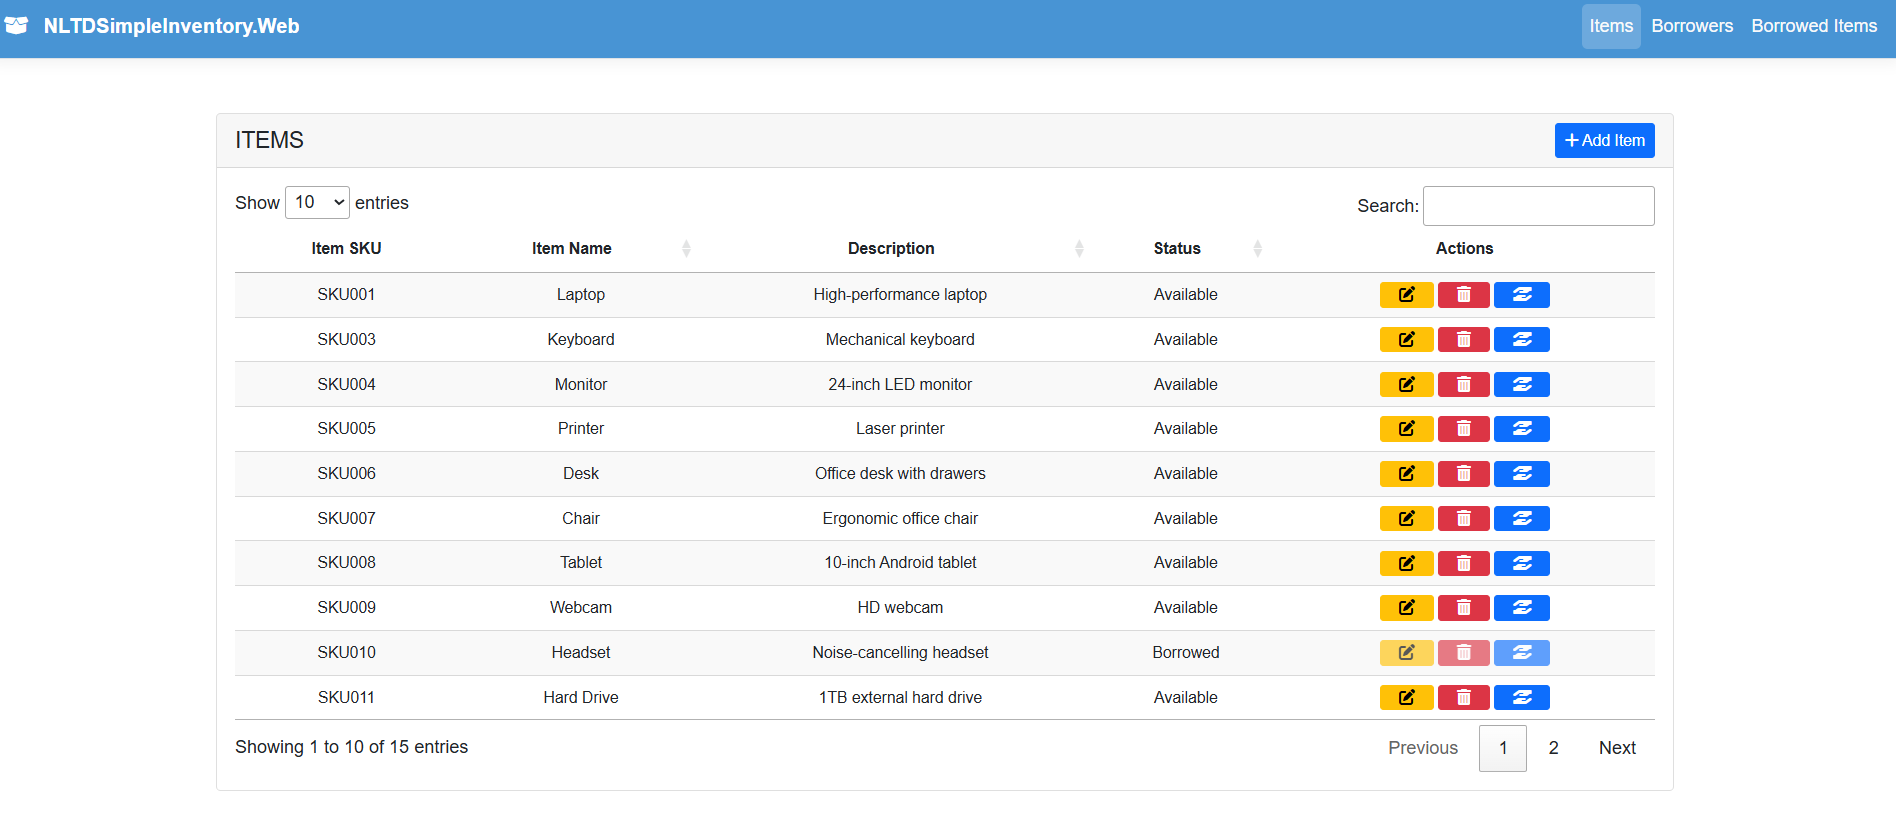Image resolution: width=1896 pixels, height=840 pixels.
Task: Click the faded trash icon for Headset
Action: click(x=1463, y=653)
